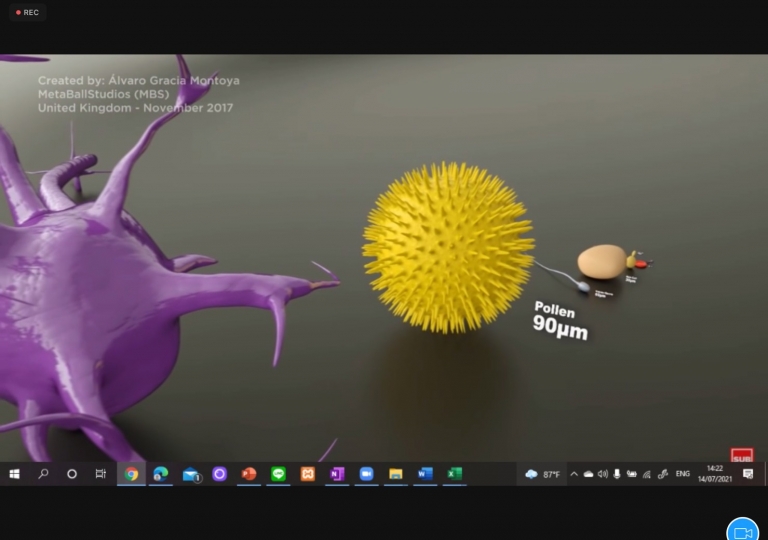Switch to PowerPoint in taskbar
Image resolution: width=768 pixels, height=540 pixels.
pos(249,474)
